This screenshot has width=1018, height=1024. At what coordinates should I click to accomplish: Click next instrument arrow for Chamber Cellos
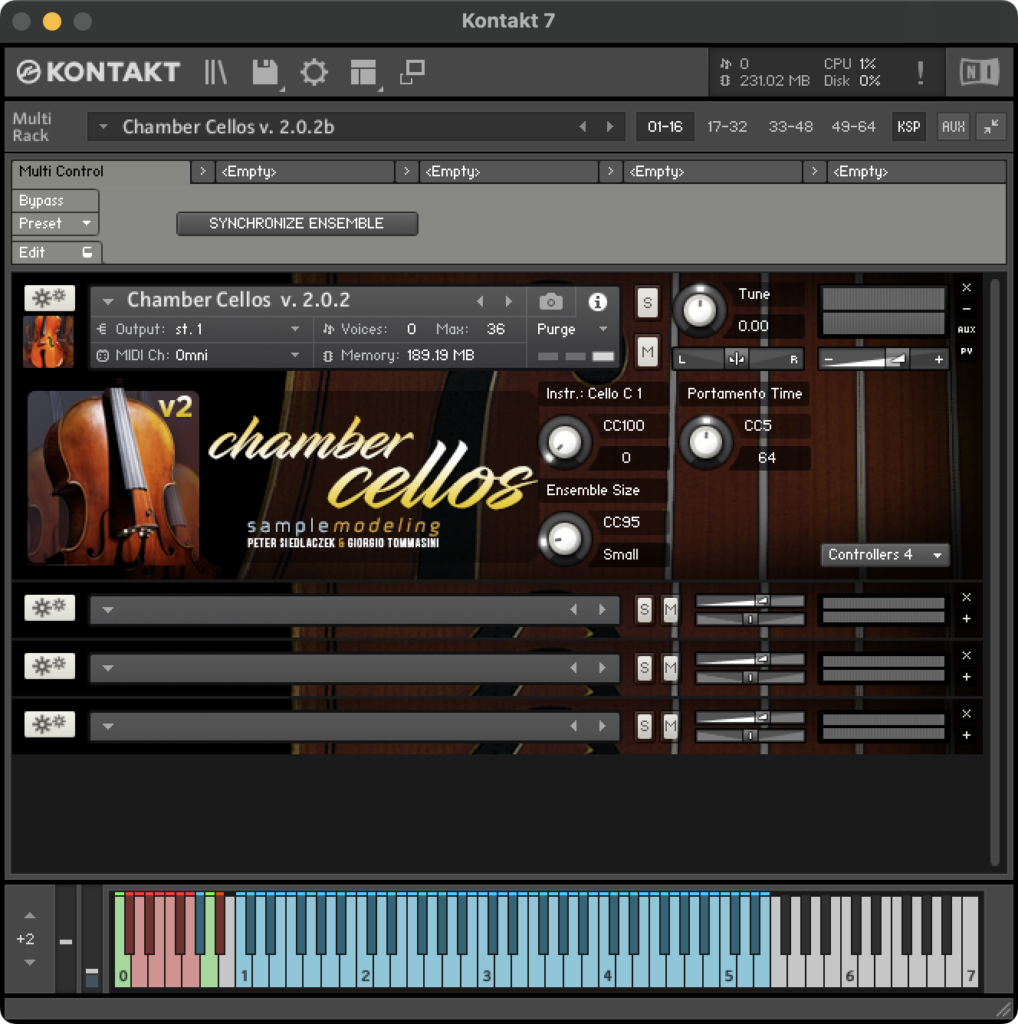point(508,301)
